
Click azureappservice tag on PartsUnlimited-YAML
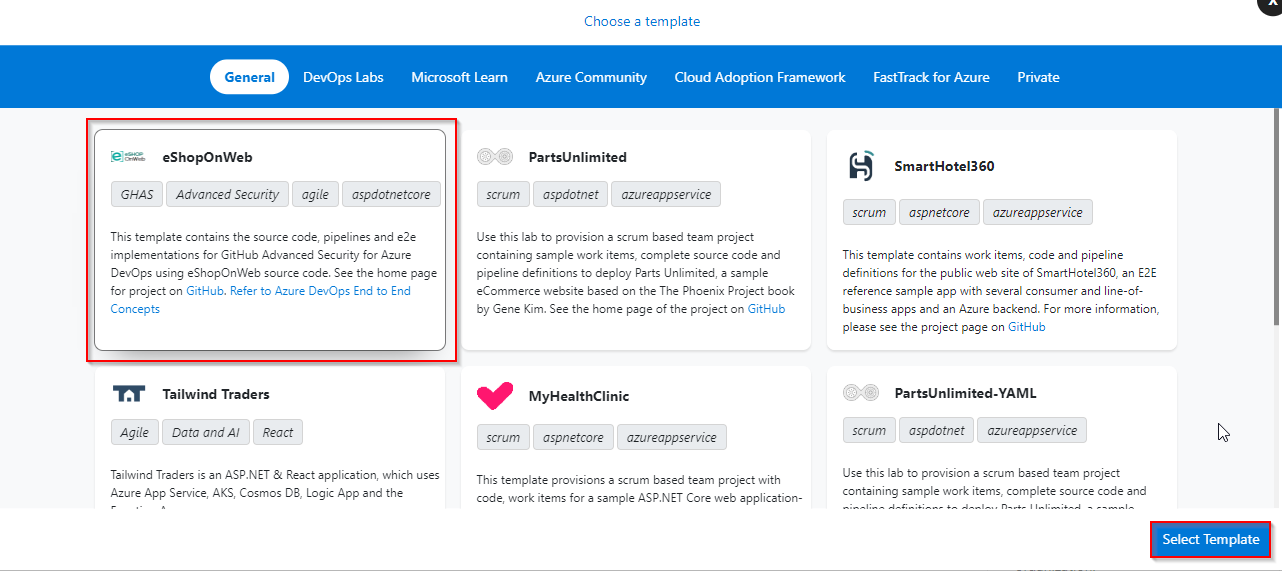point(1032,430)
